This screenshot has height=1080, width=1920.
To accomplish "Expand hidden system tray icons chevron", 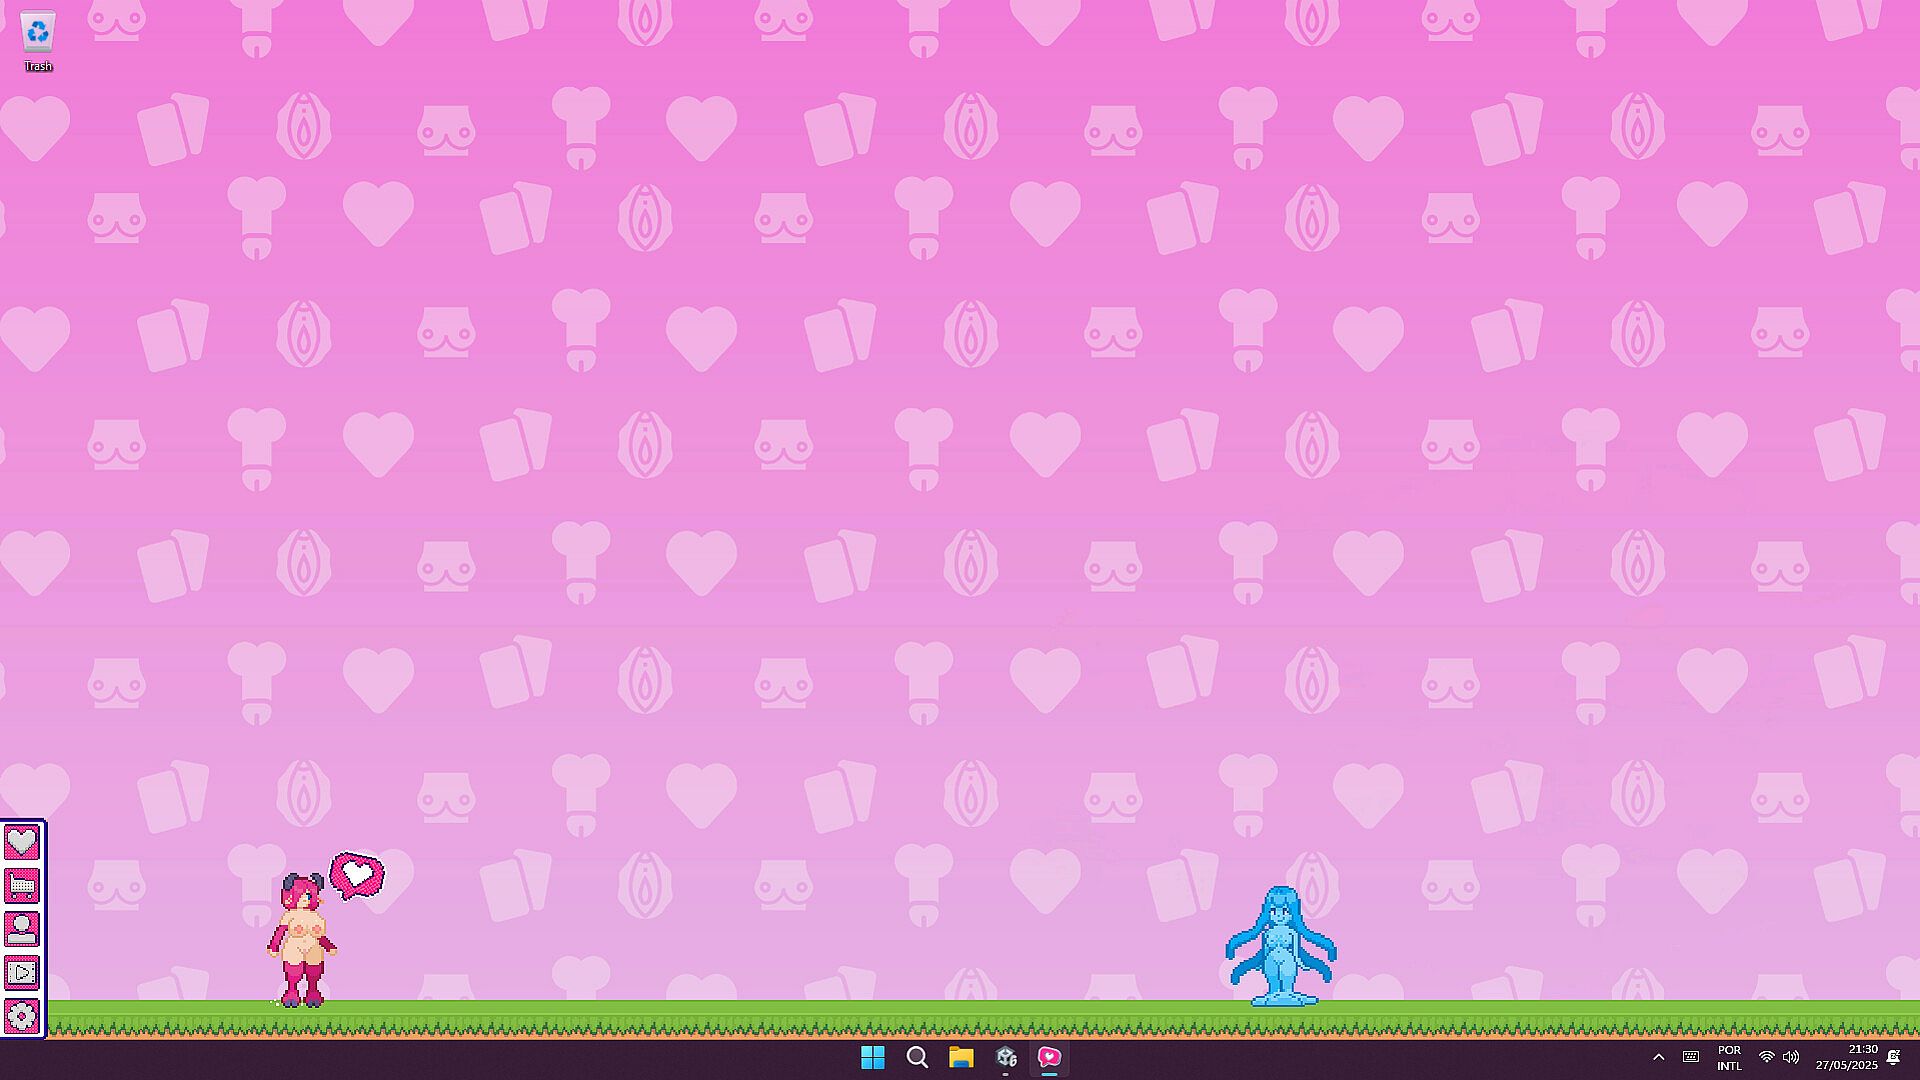I will (1658, 1058).
